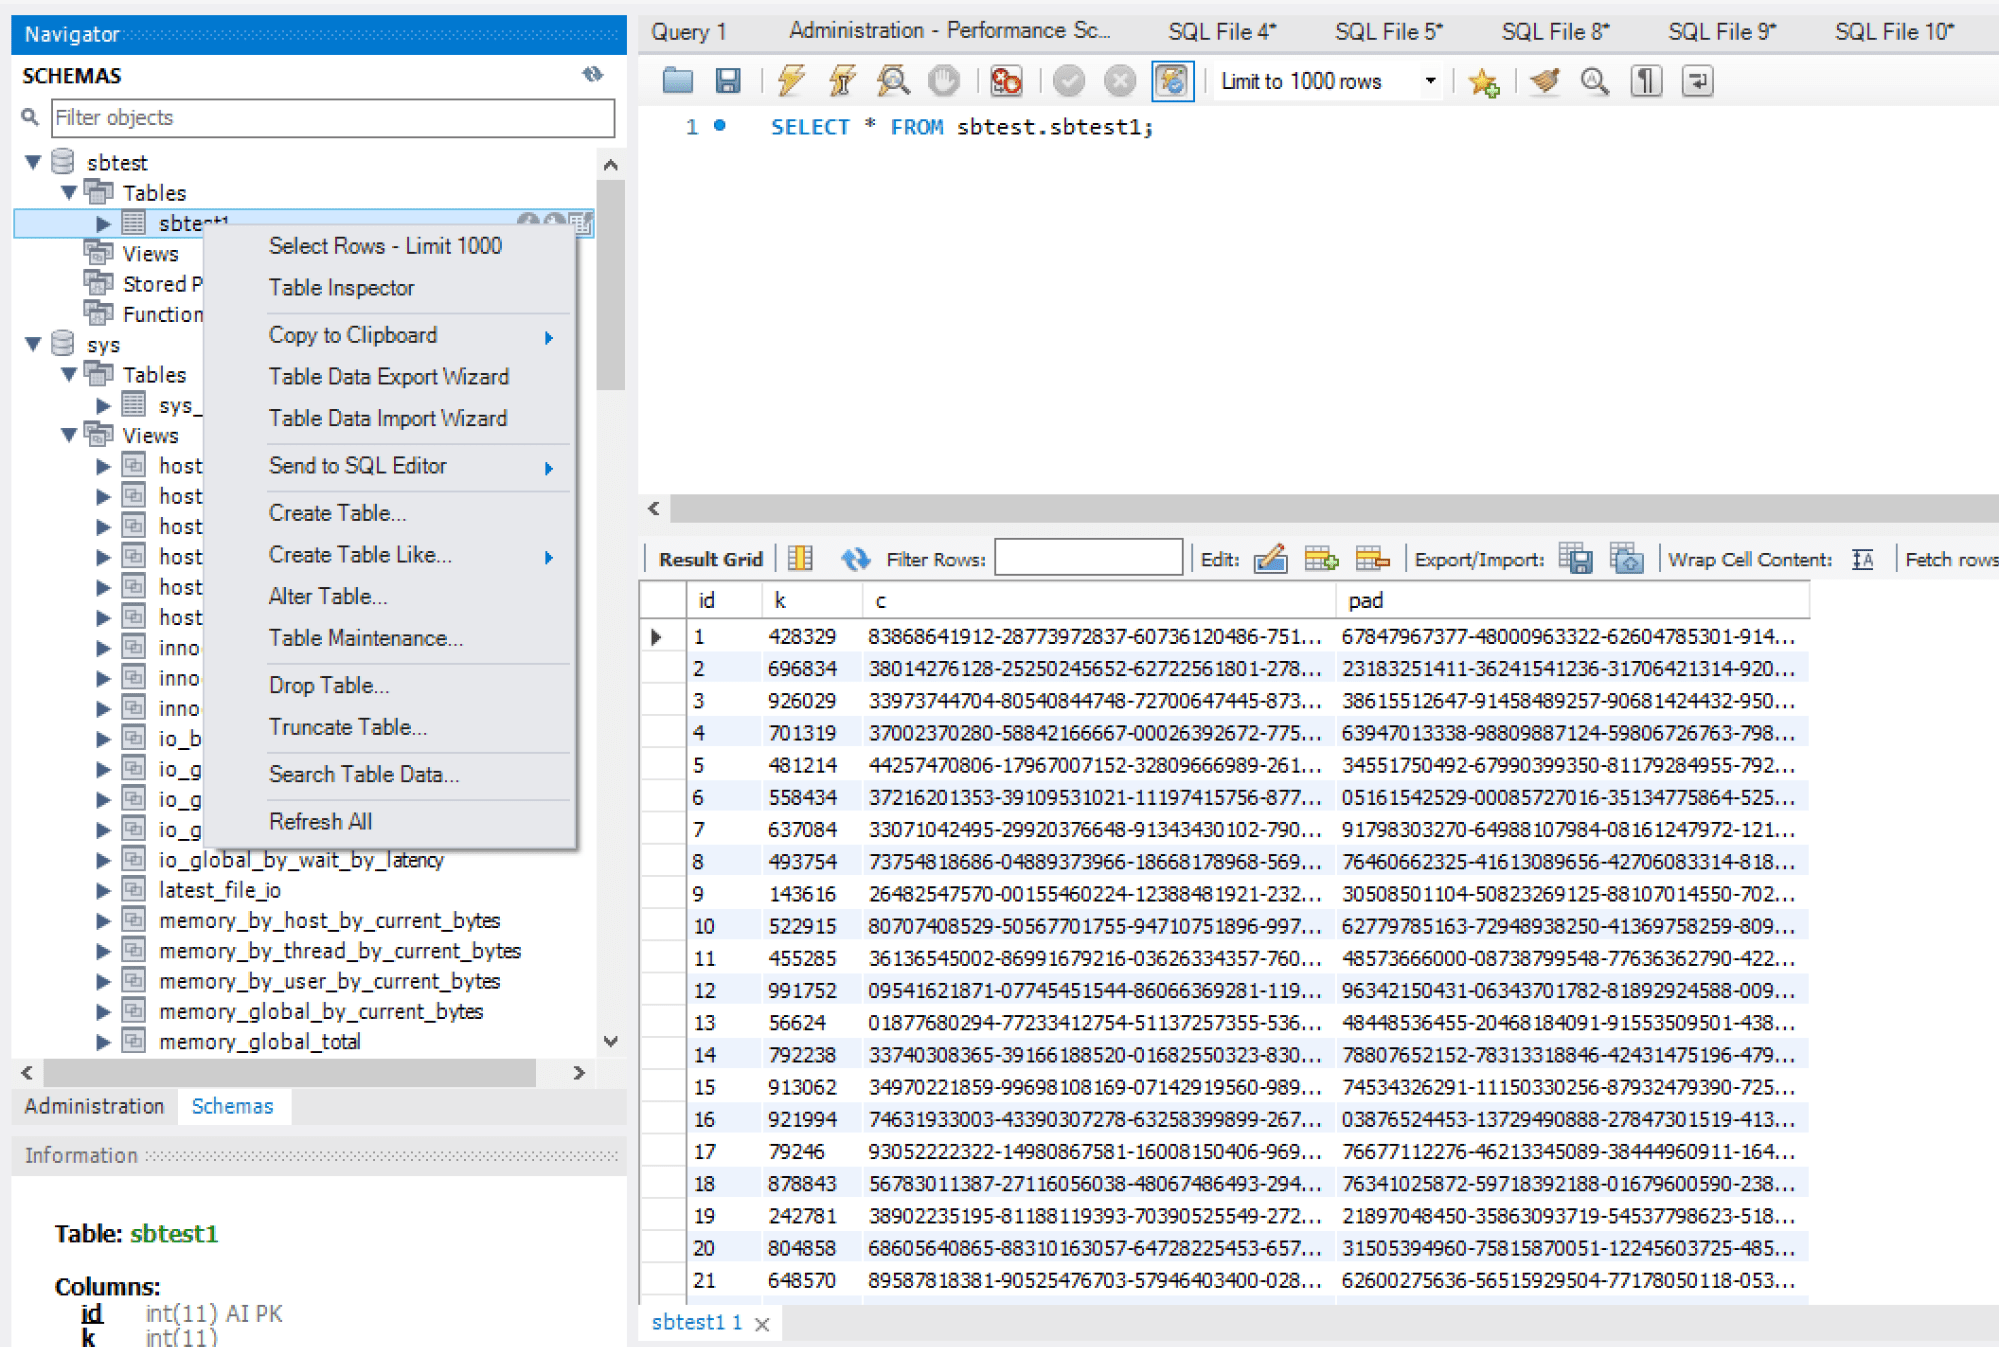Click the Explain query plan magnifier icon
1999x1347 pixels.
pyautogui.click(x=892, y=81)
